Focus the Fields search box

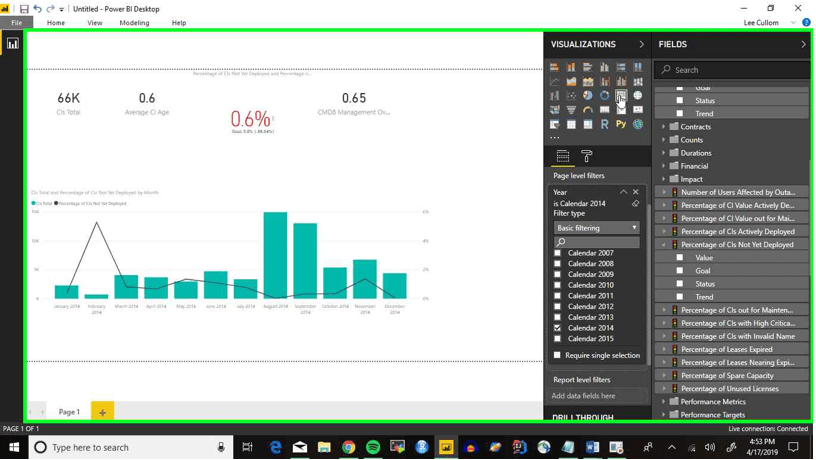pyautogui.click(x=731, y=70)
